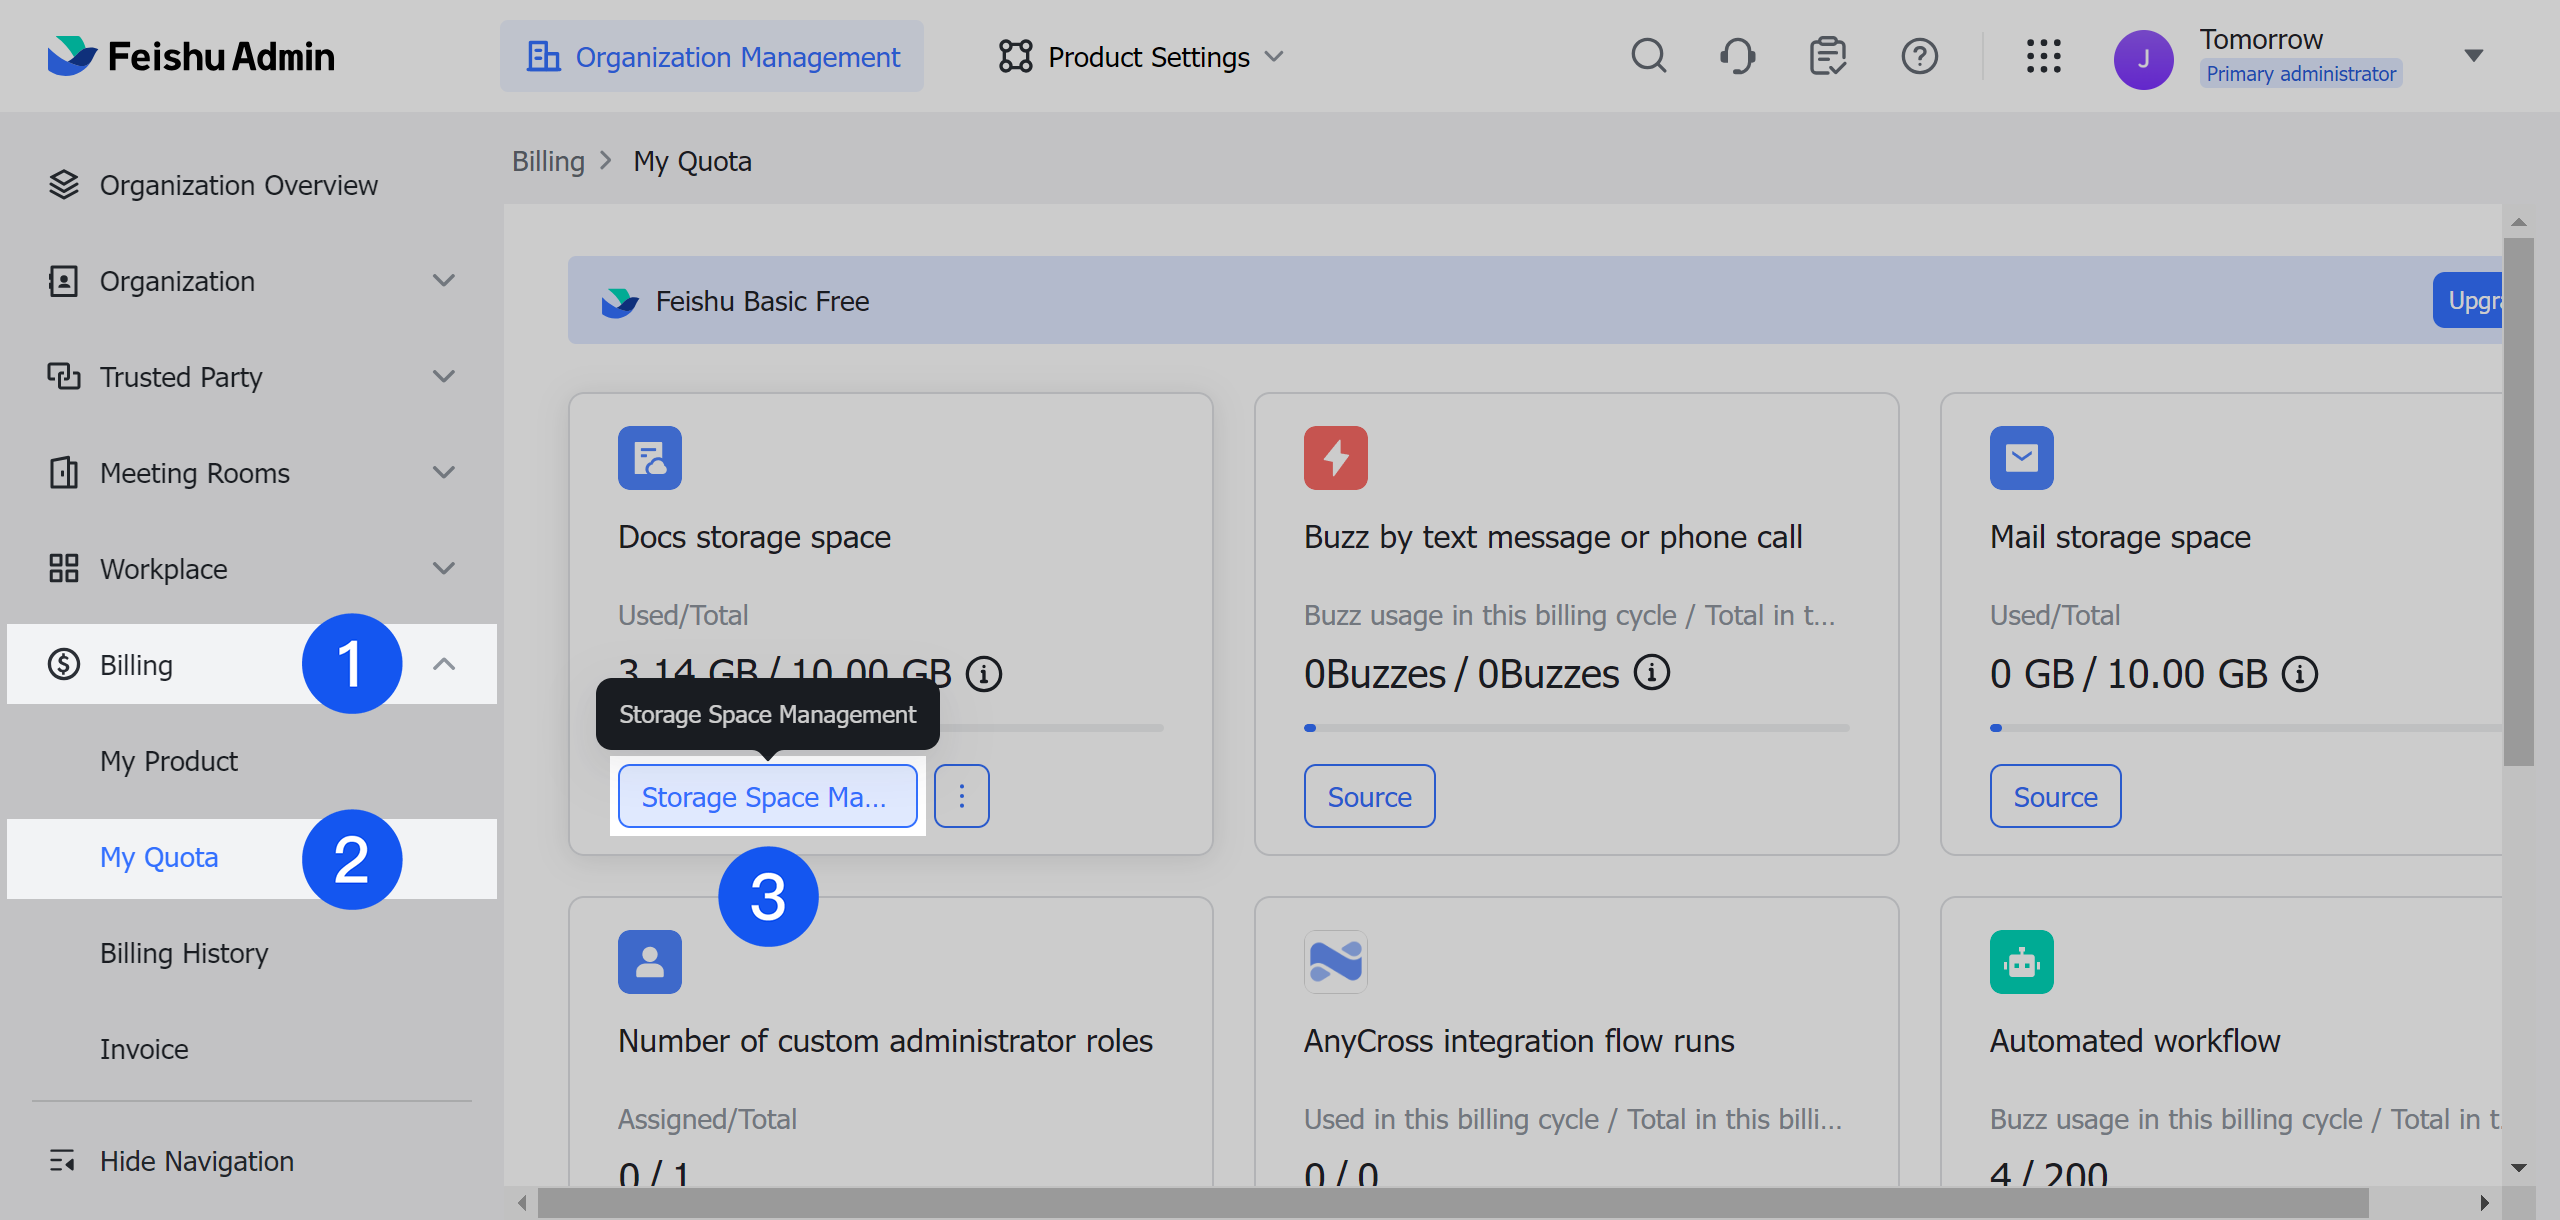Click the red Buzz lightning icon
The image size is (2560, 1220).
(1336, 458)
